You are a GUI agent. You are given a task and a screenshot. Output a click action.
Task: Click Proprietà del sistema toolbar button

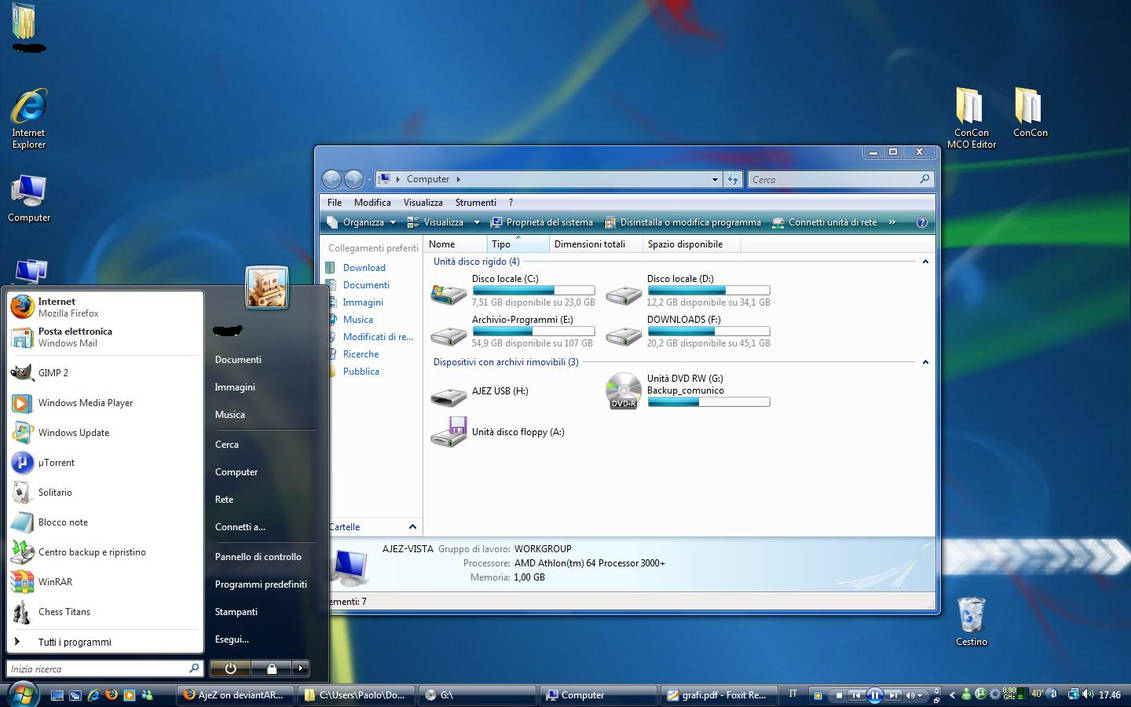coord(542,222)
